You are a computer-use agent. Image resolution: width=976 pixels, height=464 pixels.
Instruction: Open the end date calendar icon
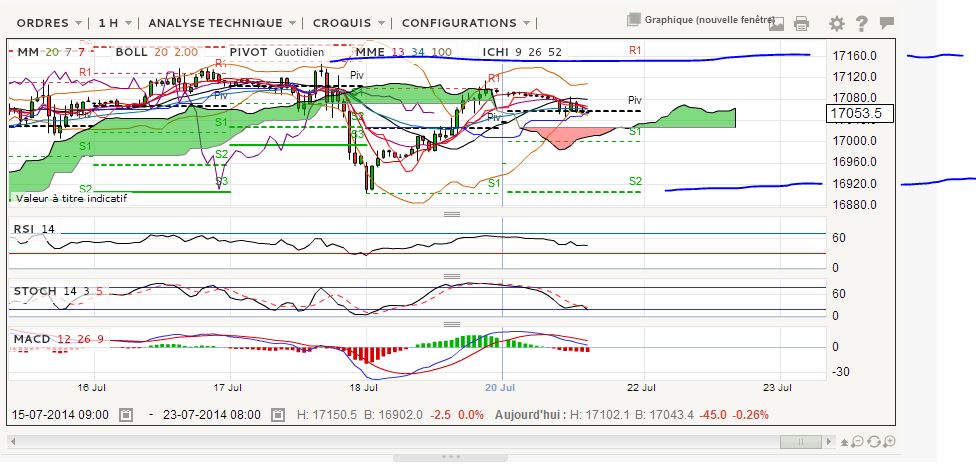pyautogui.click(x=279, y=414)
